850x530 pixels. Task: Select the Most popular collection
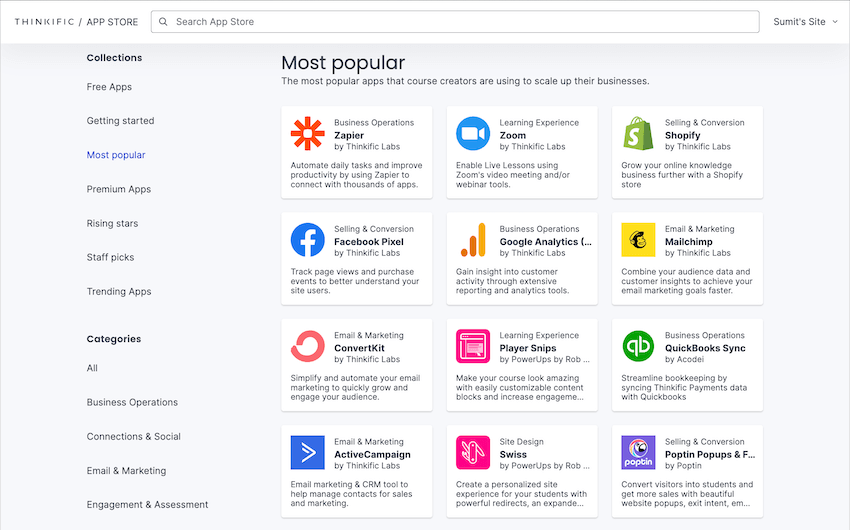coord(116,155)
